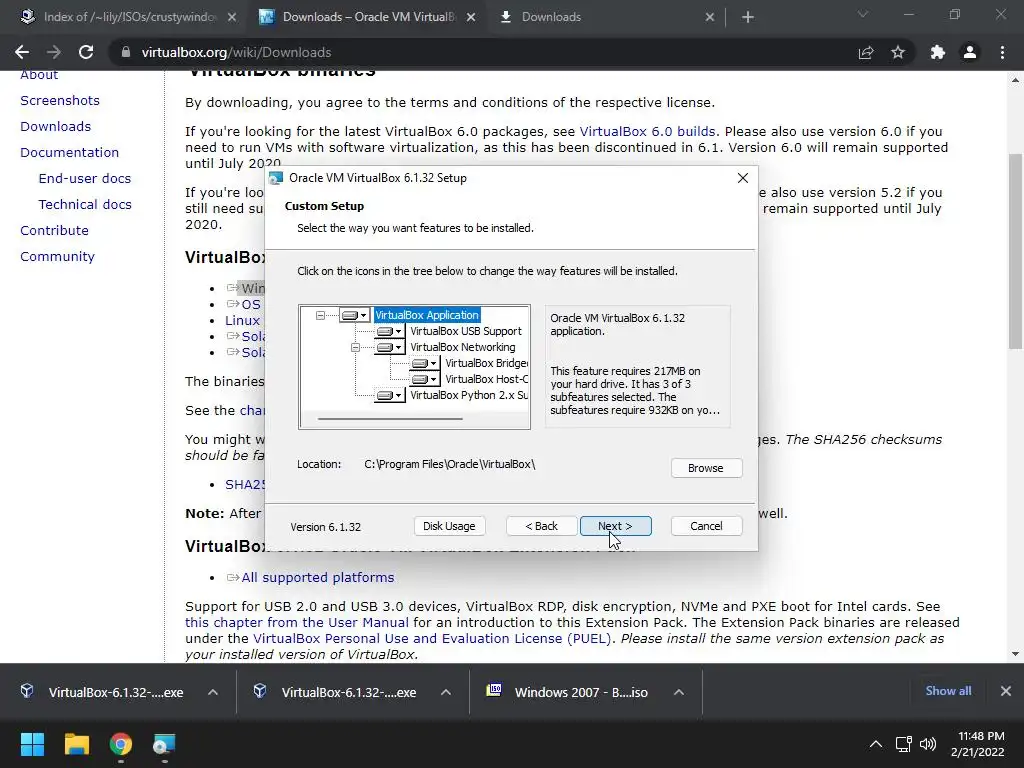Viewport: 1024px width, 768px height.
Task: Go back in Chrome browser
Action: [x=22, y=52]
